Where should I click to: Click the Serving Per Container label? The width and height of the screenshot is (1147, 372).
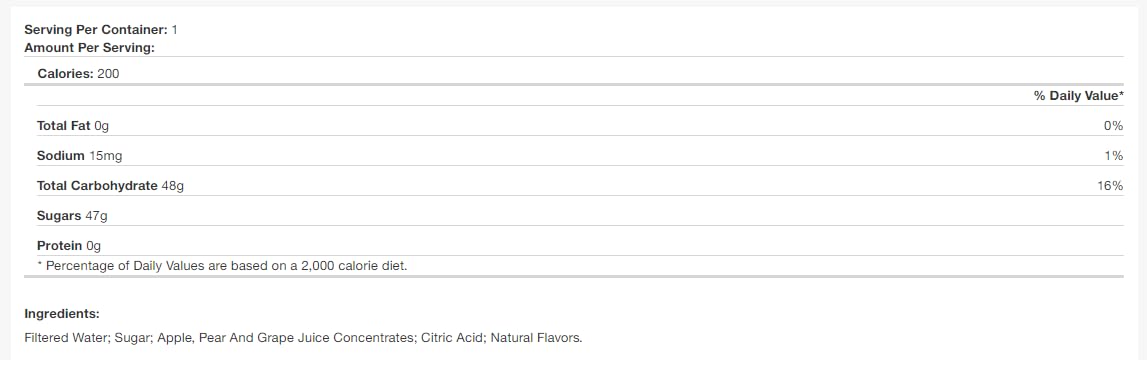pos(97,30)
